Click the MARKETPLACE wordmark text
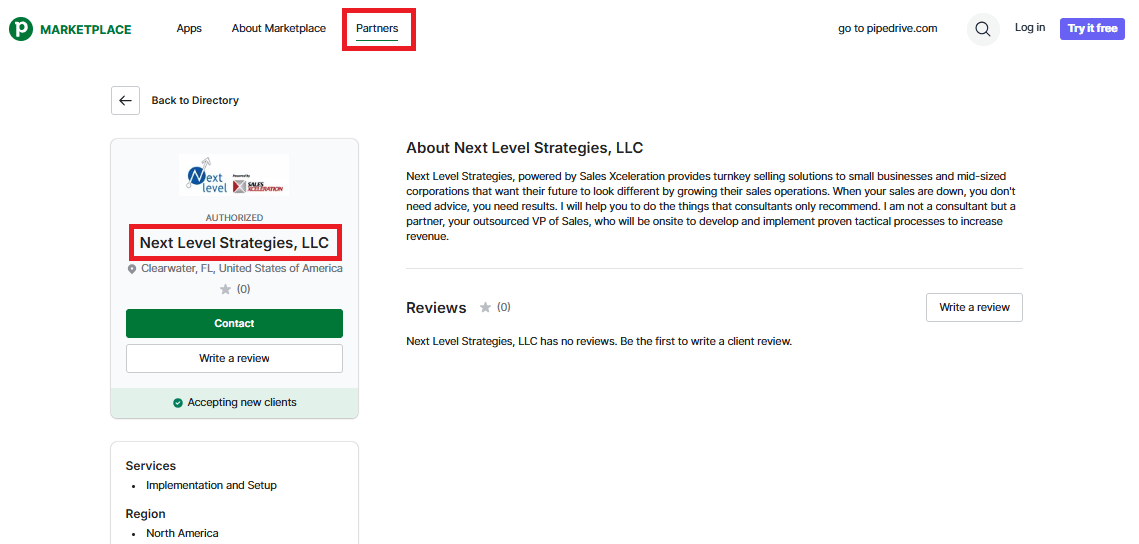Screen dimensions: 1139x544 pyautogui.click(x=86, y=30)
